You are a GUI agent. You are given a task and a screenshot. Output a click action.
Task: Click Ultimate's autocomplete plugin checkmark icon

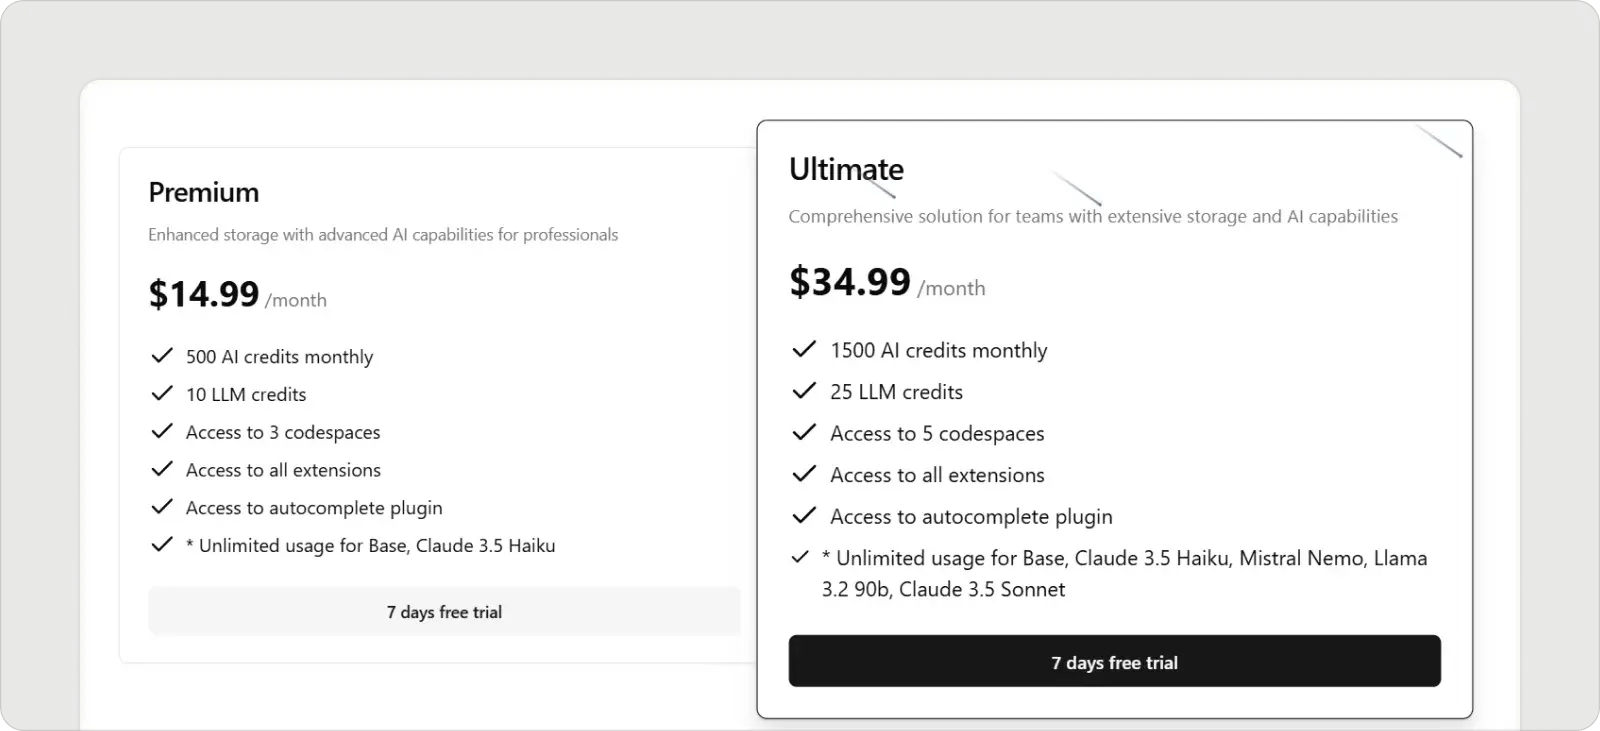coord(804,516)
